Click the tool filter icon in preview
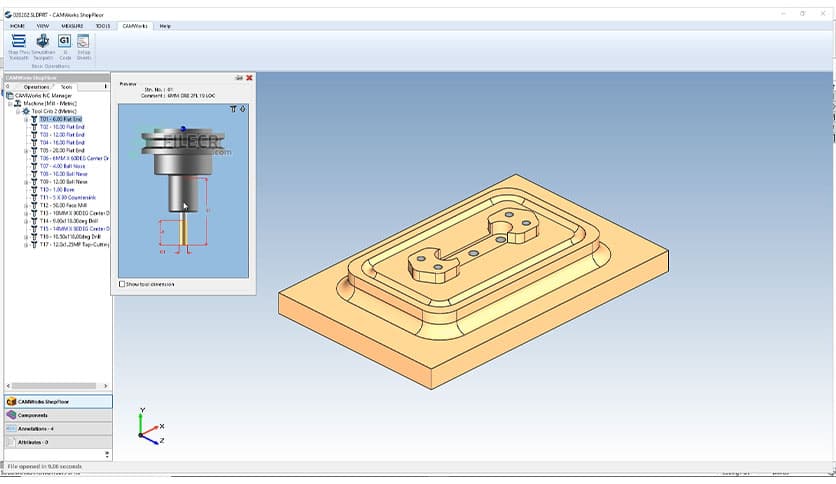Screen dimensions: 836x484 234,108
